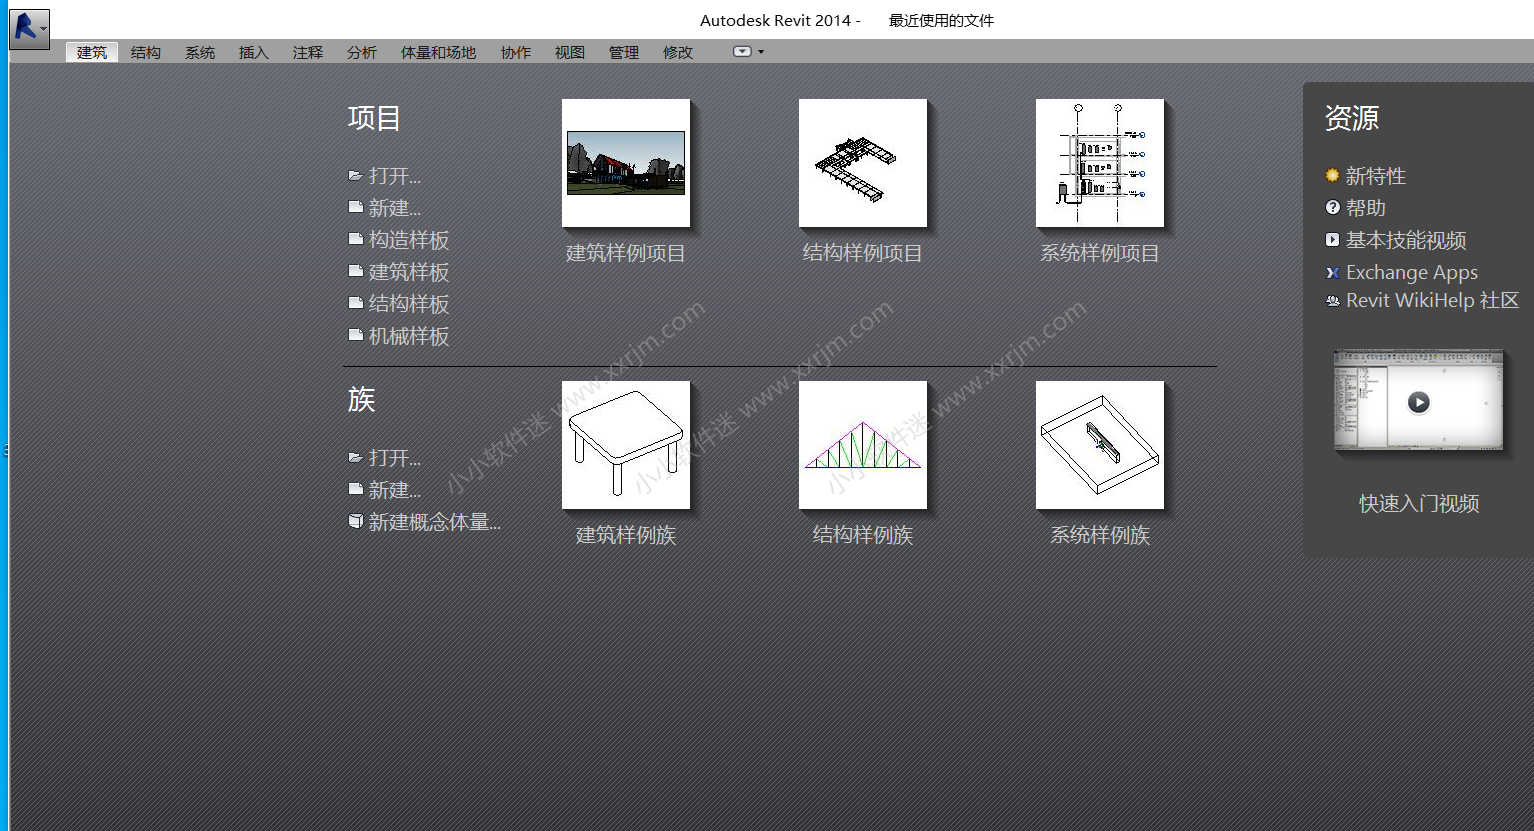Screen dimensions: 1534x831
Task: Click the 新建概念体量... link
Action: coord(435,522)
